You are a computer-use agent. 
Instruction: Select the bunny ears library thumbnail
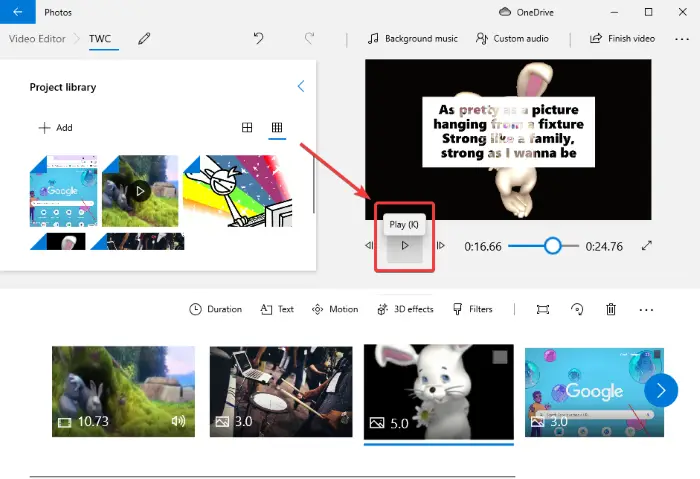click(x=58, y=241)
